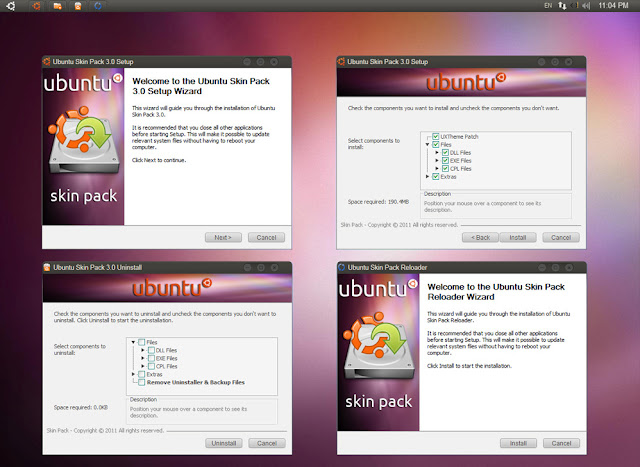The width and height of the screenshot is (640, 467).
Task: Click 'Select components to install:' label
Action: [374, 144]
